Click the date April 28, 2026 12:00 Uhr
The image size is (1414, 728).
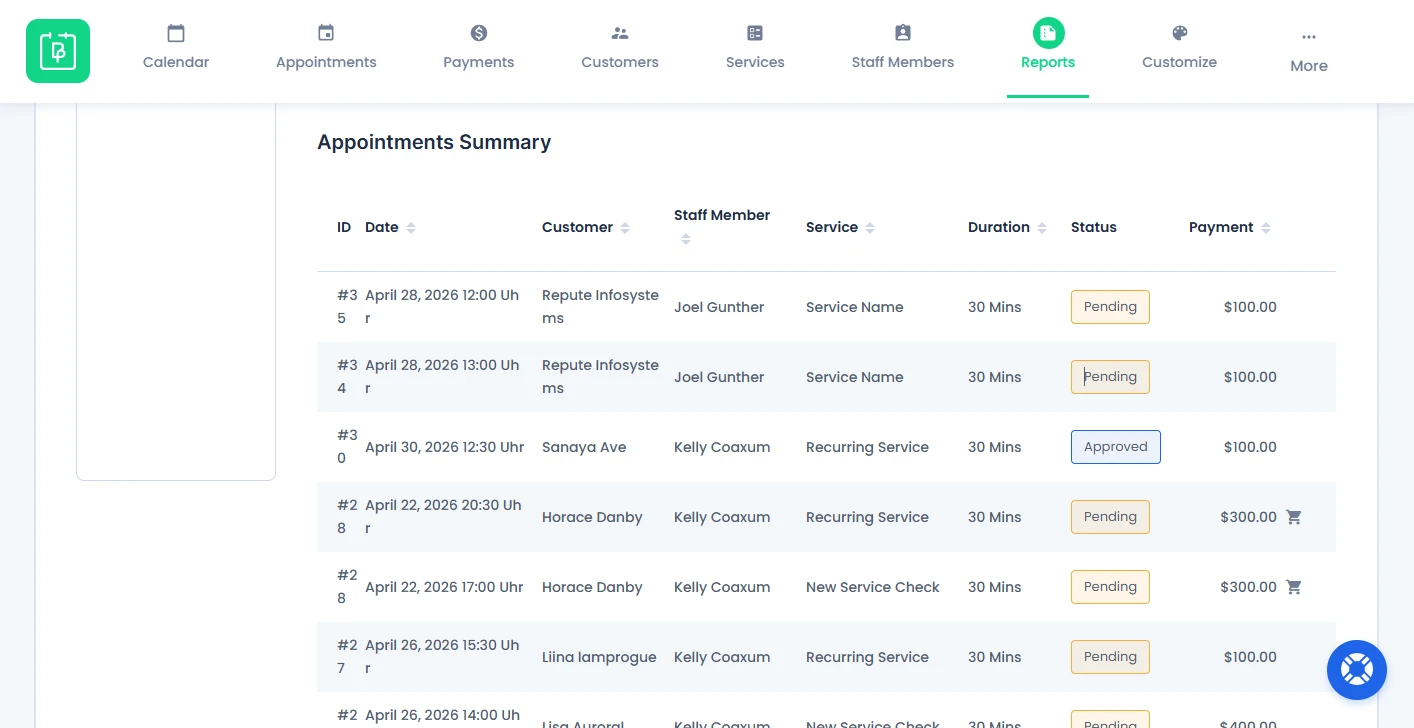click(x=442, y=307)
